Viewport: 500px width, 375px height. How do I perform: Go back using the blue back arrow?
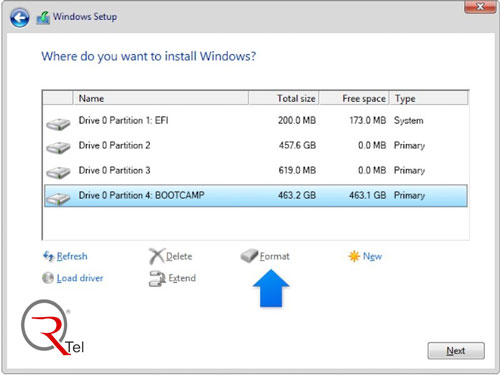coord(19,17)
